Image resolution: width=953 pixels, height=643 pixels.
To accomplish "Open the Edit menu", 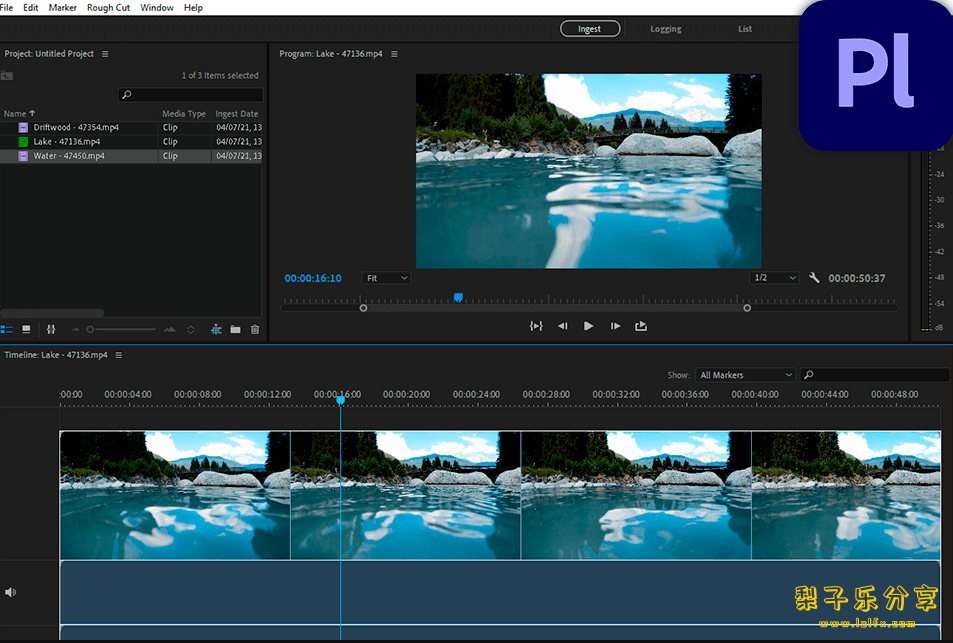I will 30,8.
